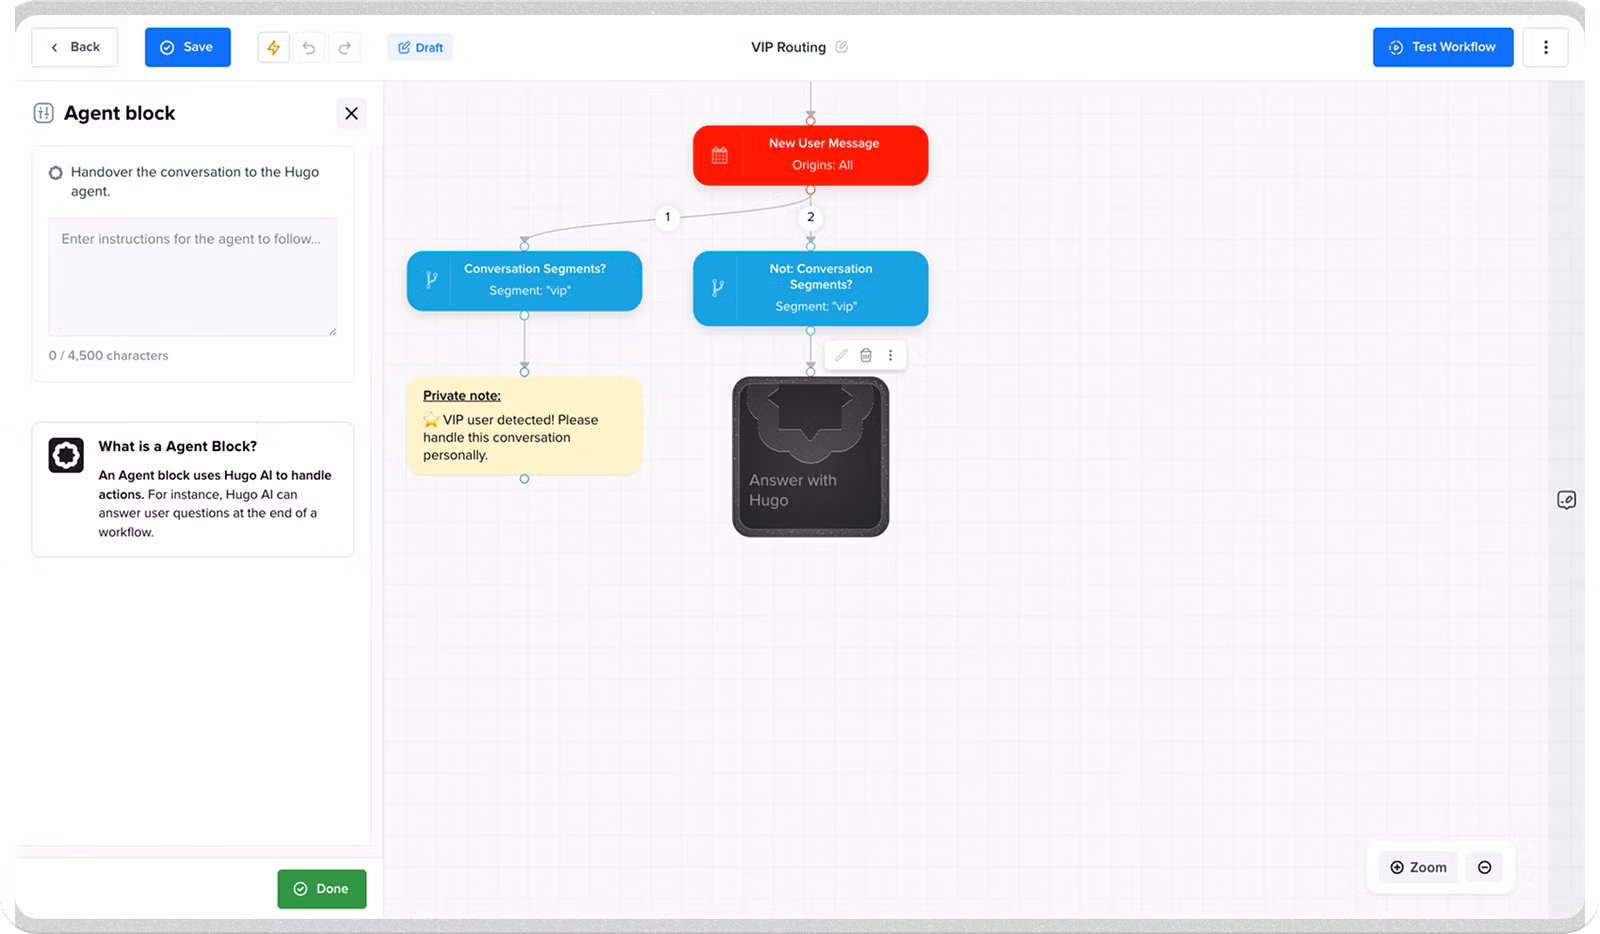1600x934 pixels.
Task: Toggle the Draft status badge
Action: [420, 47]
